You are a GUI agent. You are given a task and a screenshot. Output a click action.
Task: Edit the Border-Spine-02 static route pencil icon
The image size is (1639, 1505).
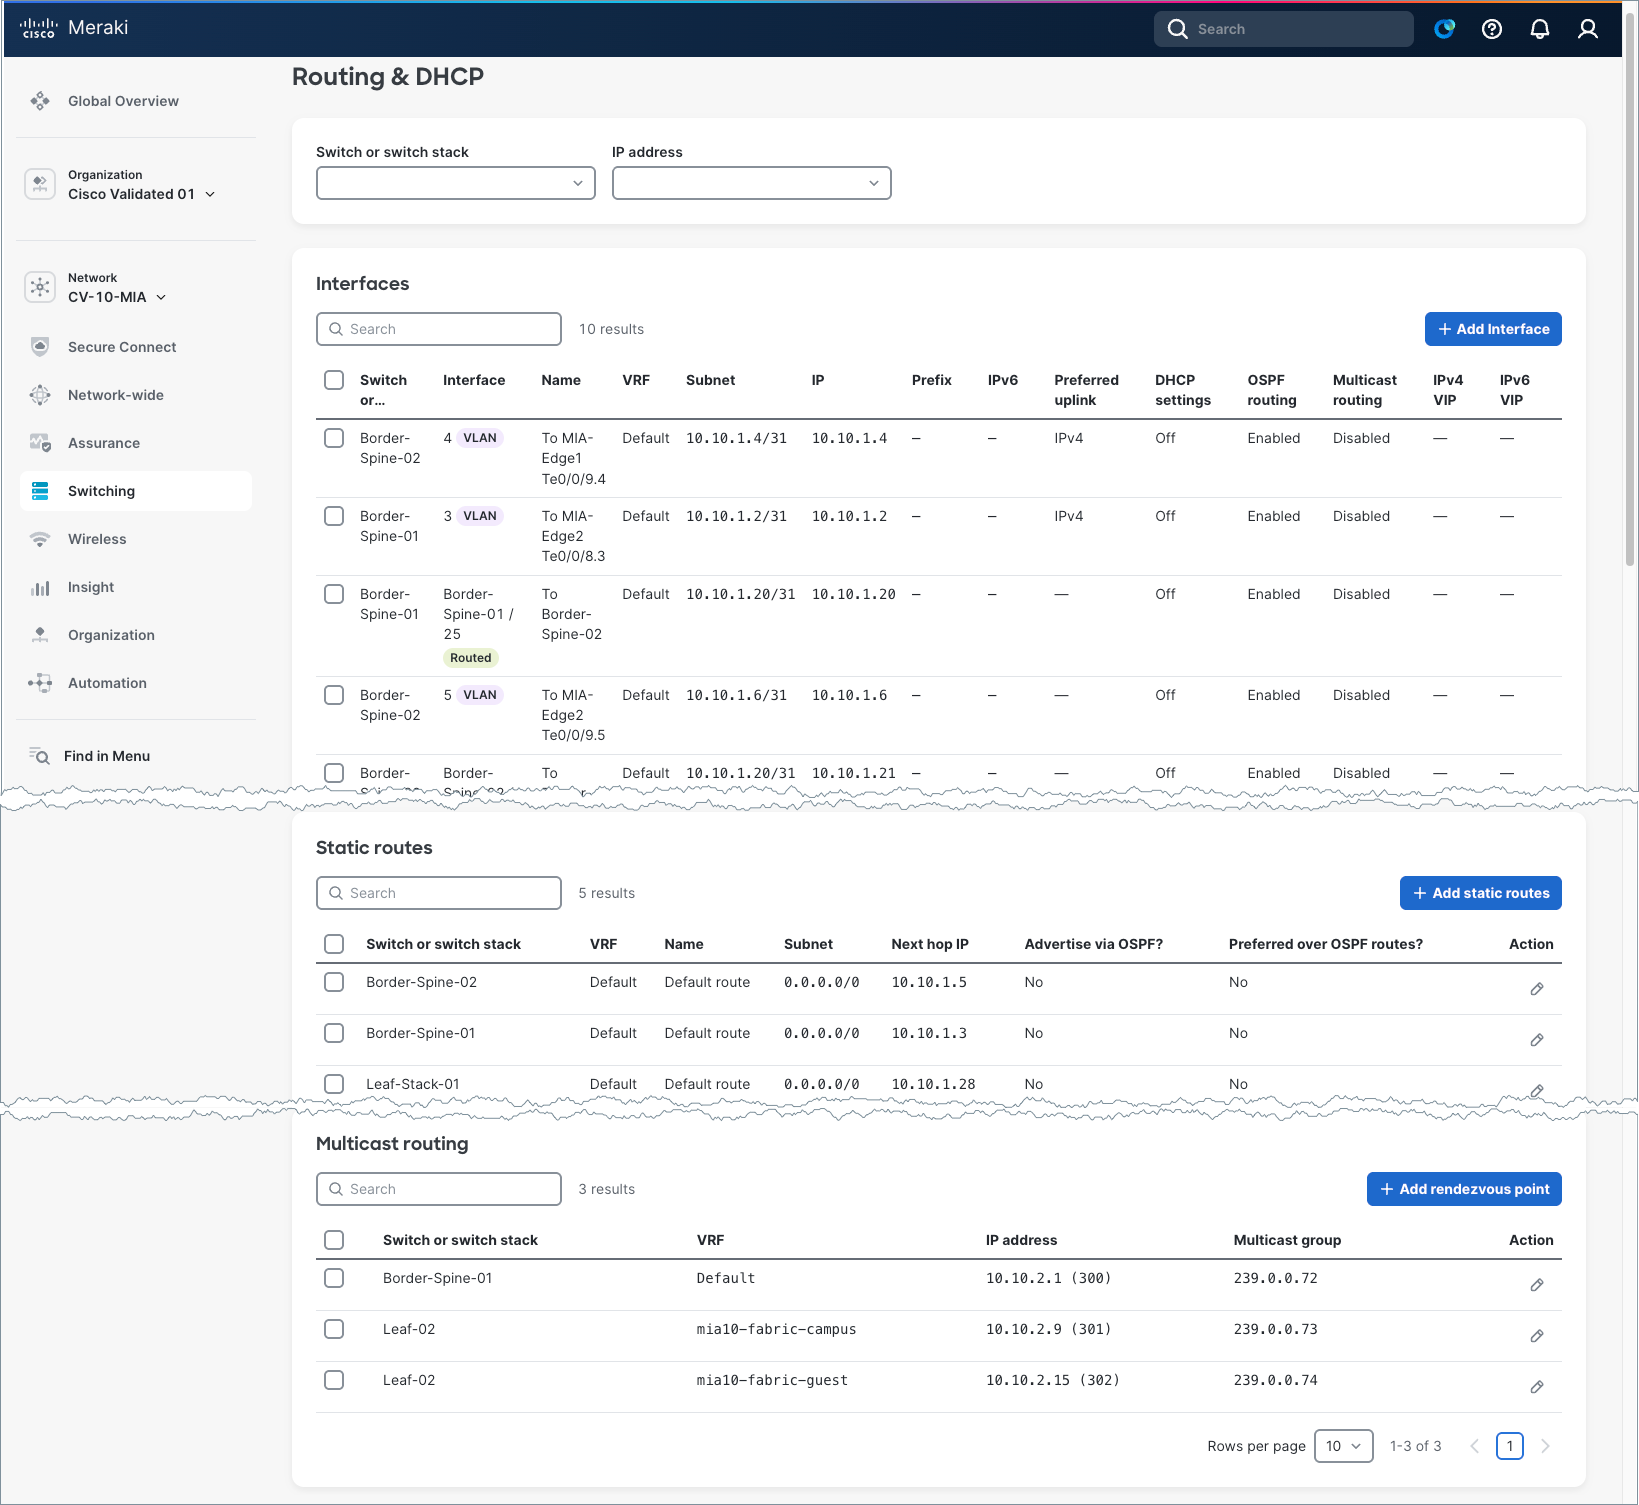(x=1537, y=989)
